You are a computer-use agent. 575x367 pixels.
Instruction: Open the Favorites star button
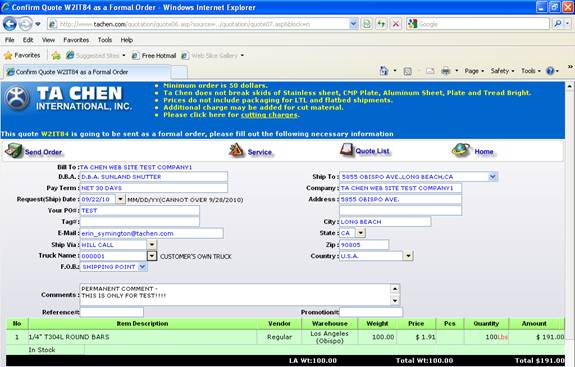point(22,55)
